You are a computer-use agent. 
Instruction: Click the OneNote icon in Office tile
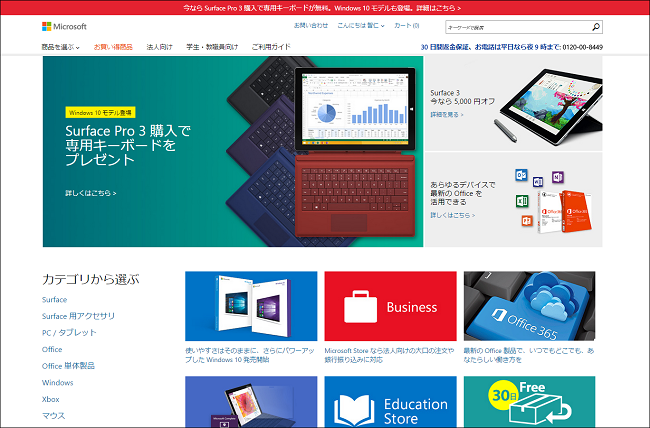558,177
